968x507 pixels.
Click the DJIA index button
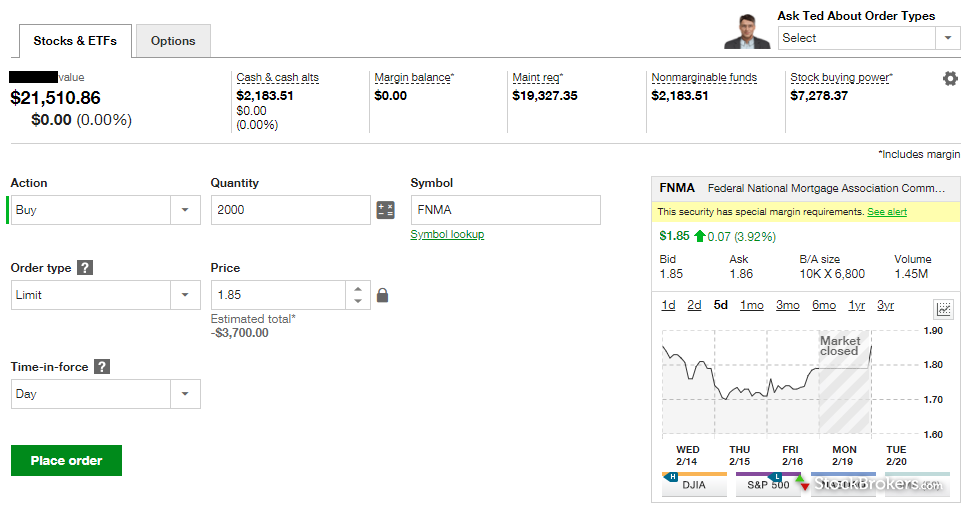[x=695, y=485]
